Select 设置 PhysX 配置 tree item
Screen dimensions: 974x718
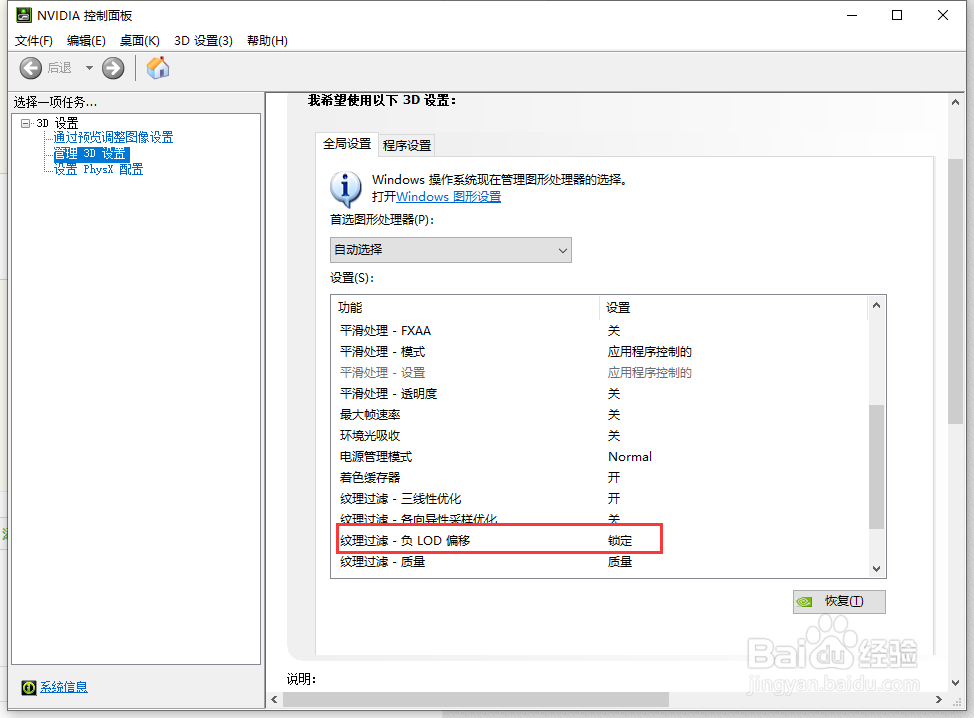click(x=98, y=169)
